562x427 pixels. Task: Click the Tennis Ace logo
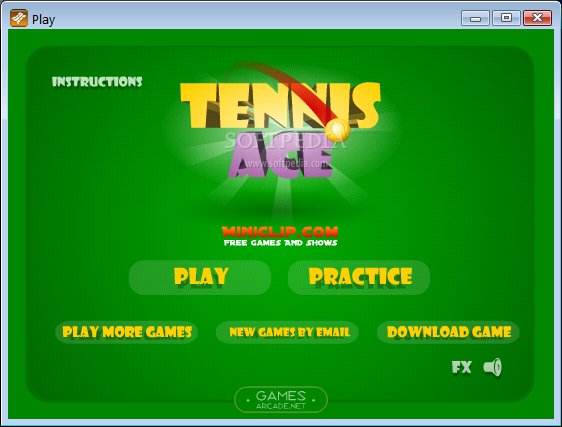[x=280, y=131]
